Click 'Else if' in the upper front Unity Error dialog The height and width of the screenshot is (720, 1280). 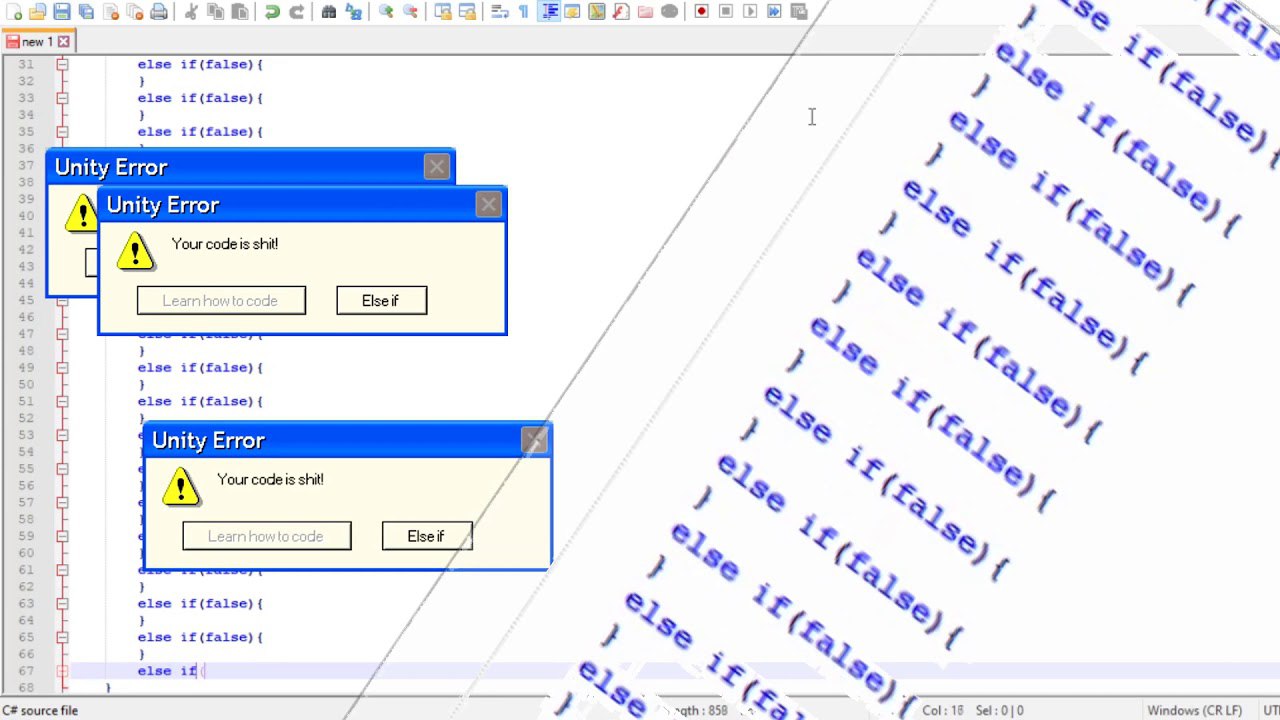pos(381,301)
